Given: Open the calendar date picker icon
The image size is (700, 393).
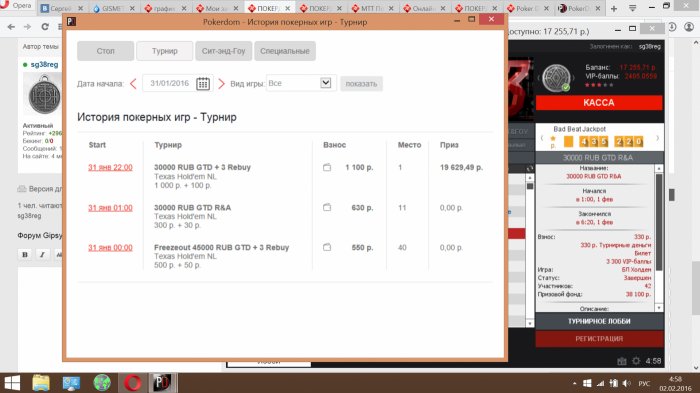Looking at the screenshot, I should [203, 84].
